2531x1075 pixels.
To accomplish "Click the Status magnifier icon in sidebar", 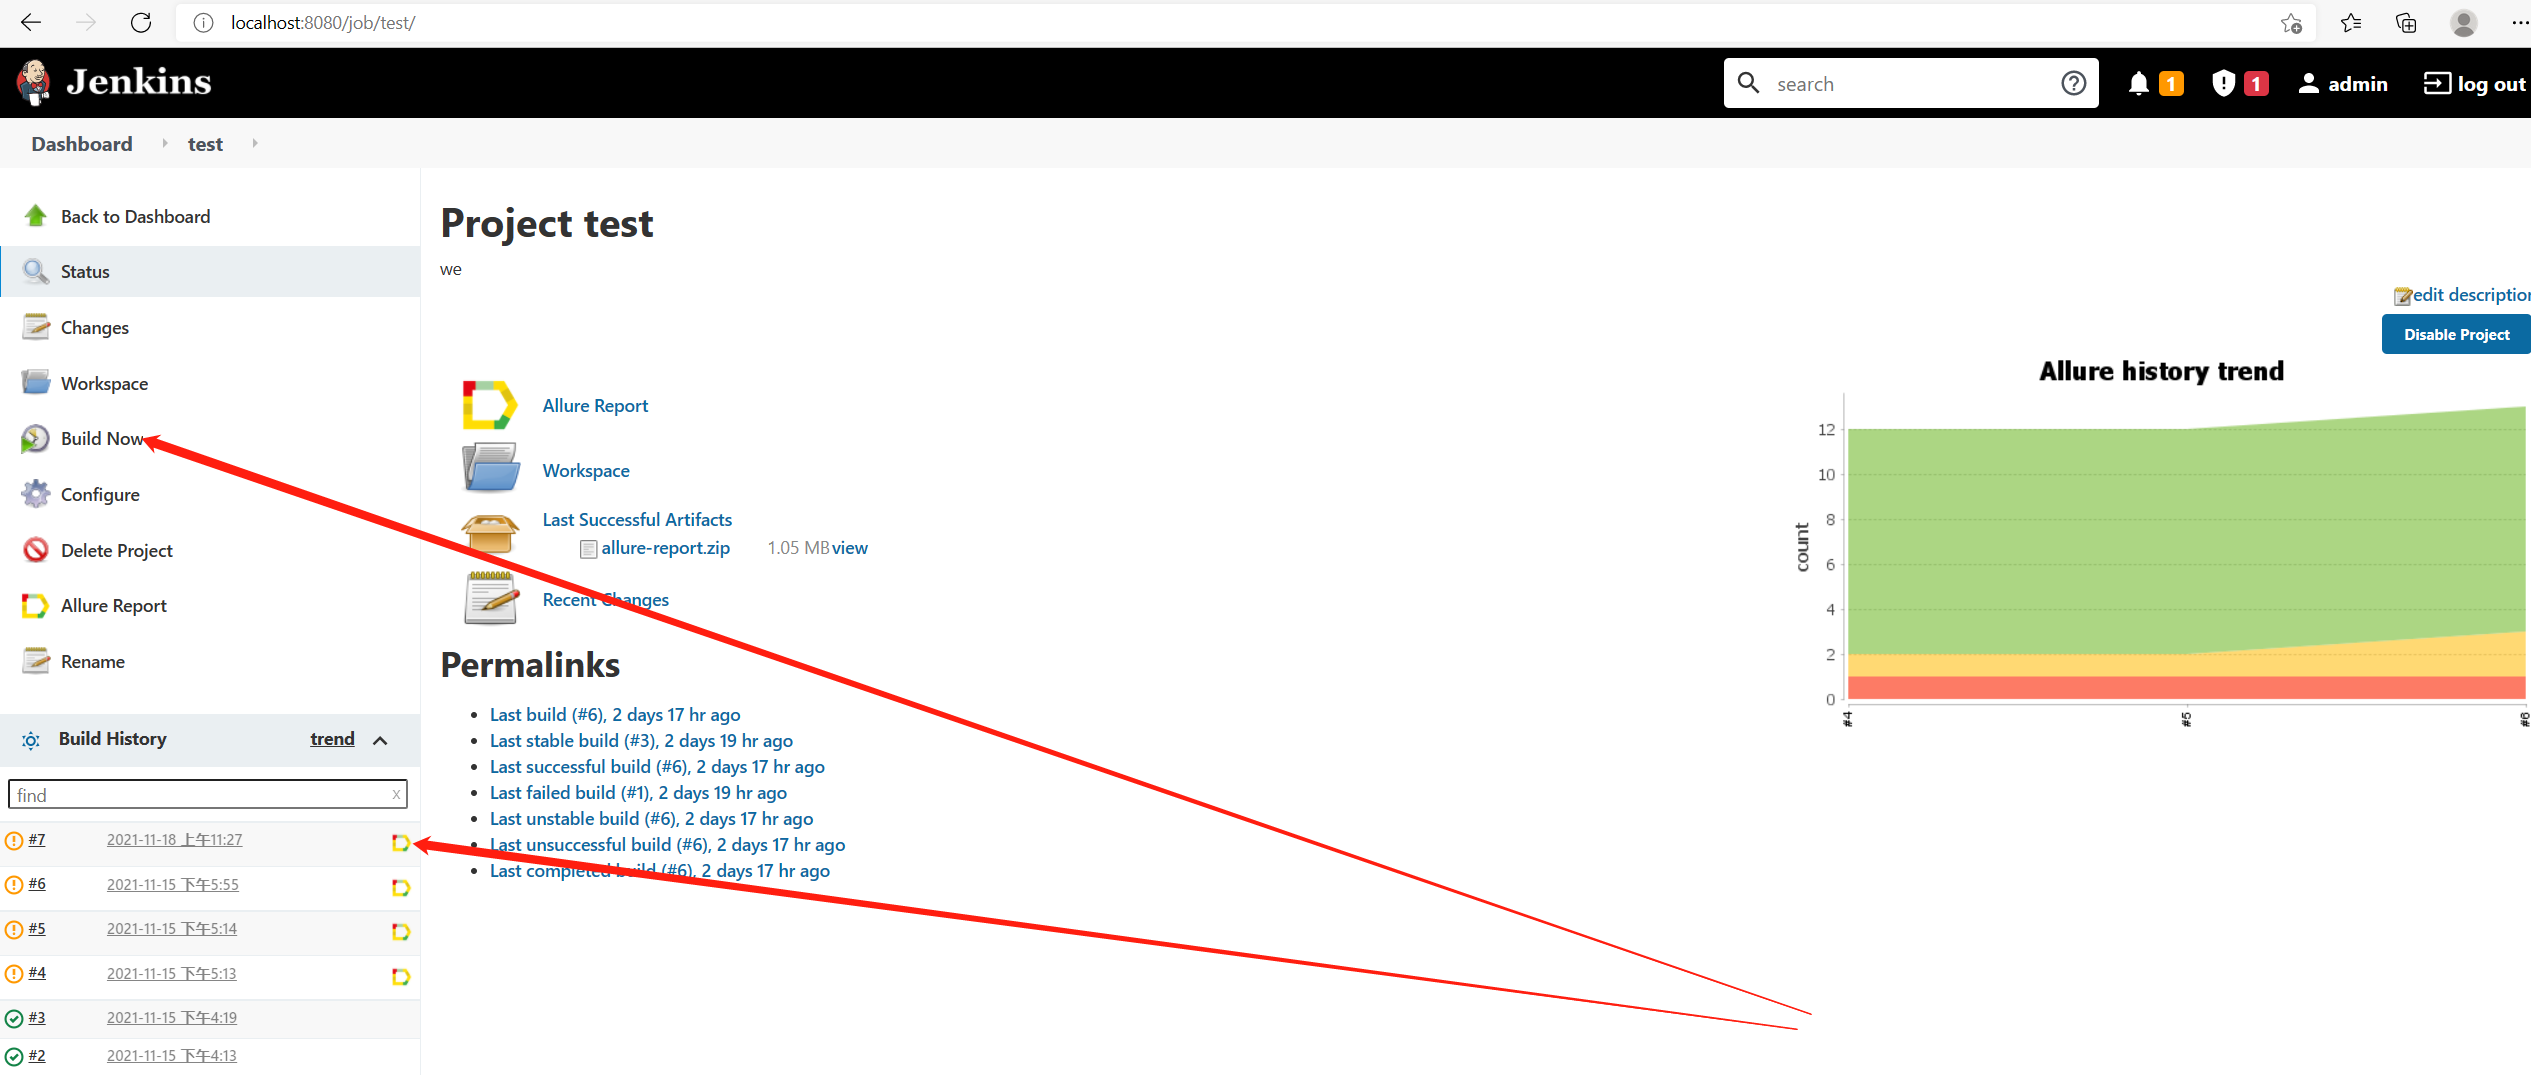I will pyautogui.click(x=36, y=271).
